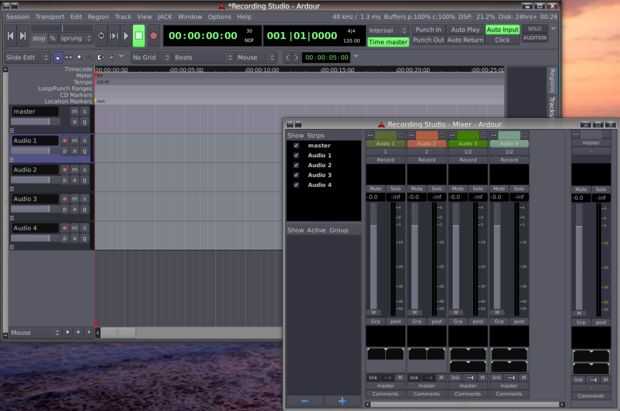Screen dimensions: 620x411
Task: Open the Mouse zoom focus dropdown in toolbar
Action: tap(255, 58)
